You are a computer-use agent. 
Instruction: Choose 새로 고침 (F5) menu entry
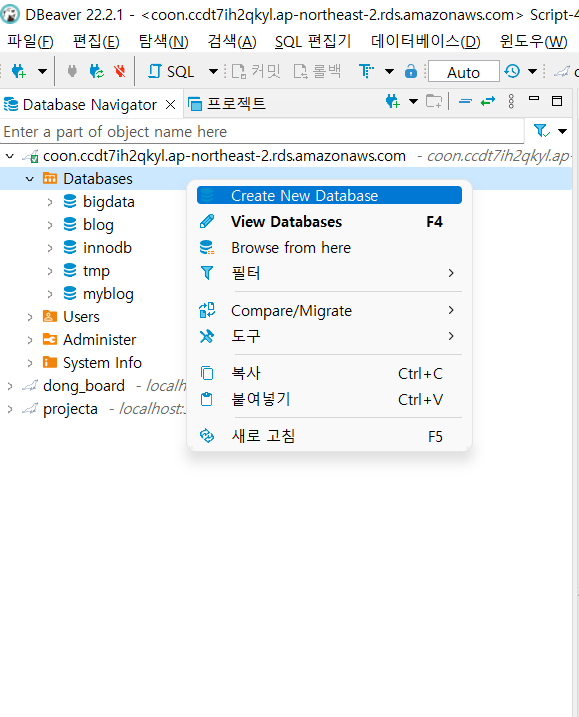[329, 436]
